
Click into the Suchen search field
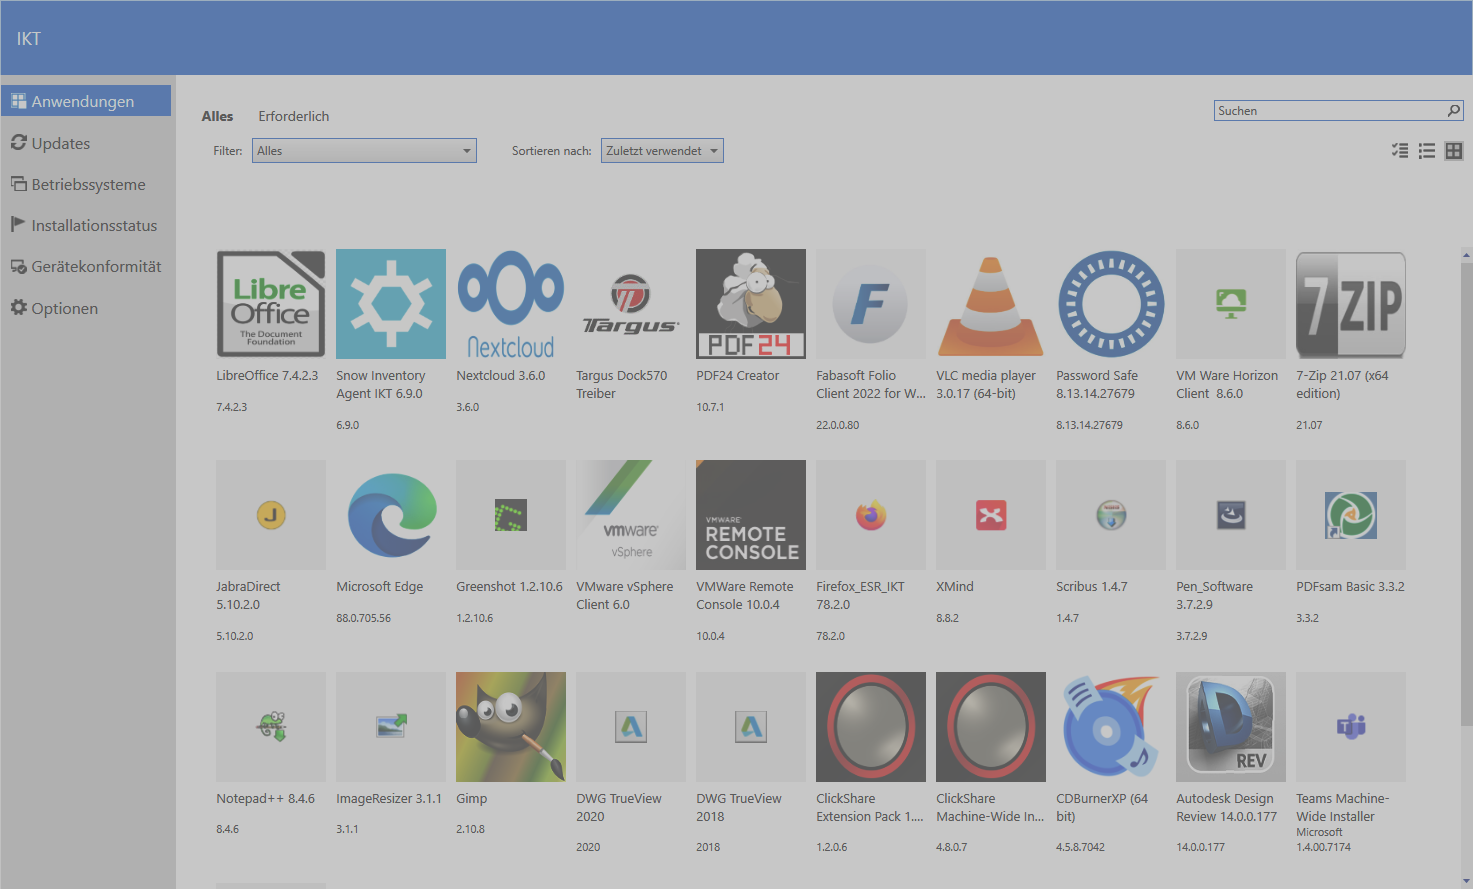(1328, 110)
